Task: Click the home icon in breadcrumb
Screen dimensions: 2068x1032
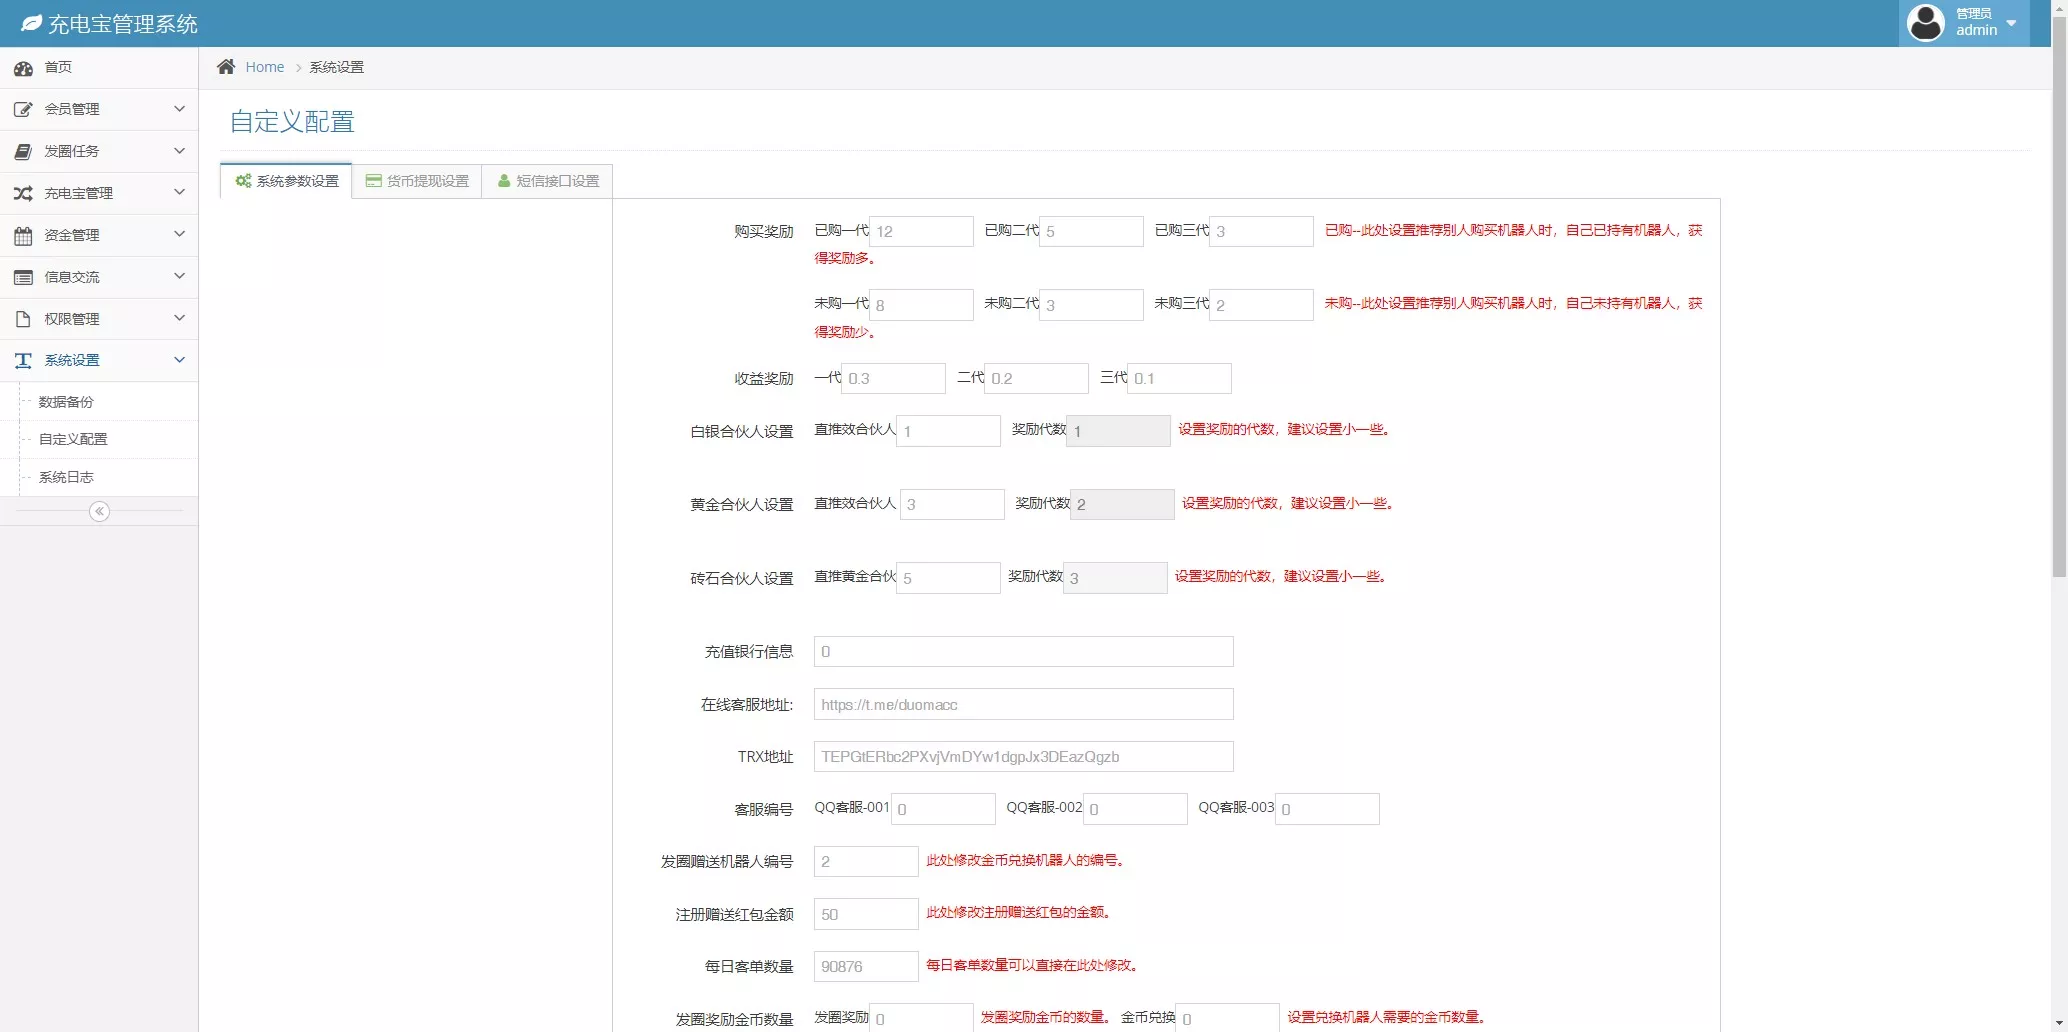Action: click(226, 67)
